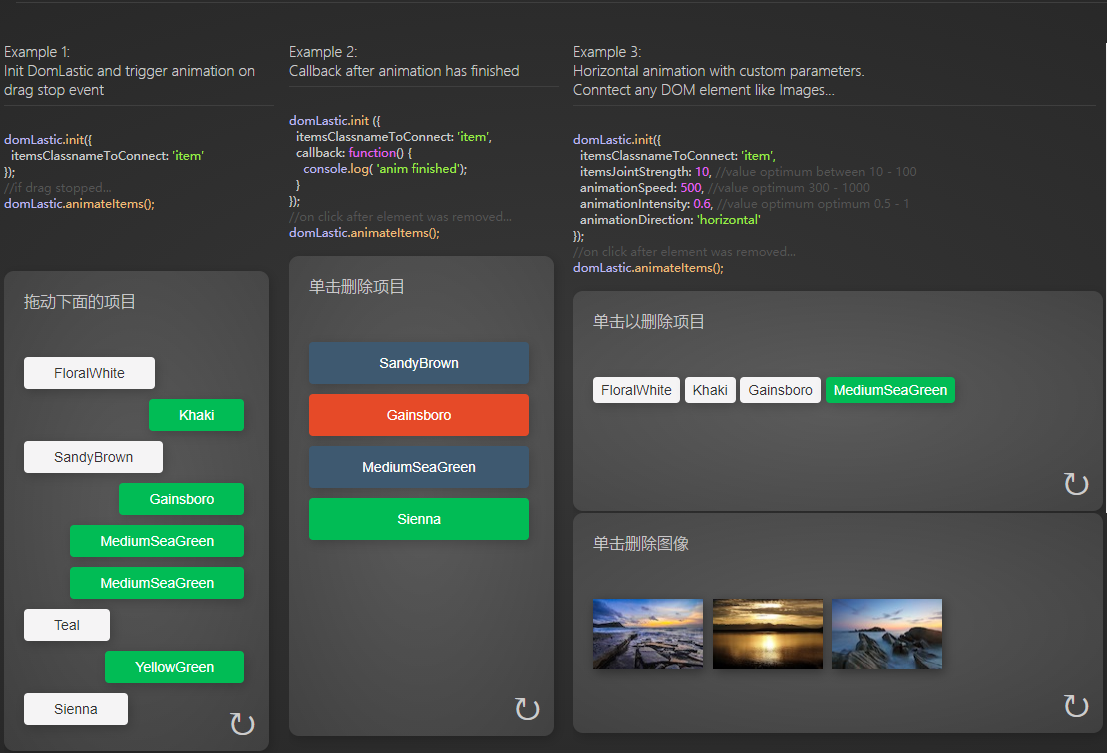Remove the FloralWhite chip in horizontal list
This screenshot has height=753, width=1107.
point(636,390)
